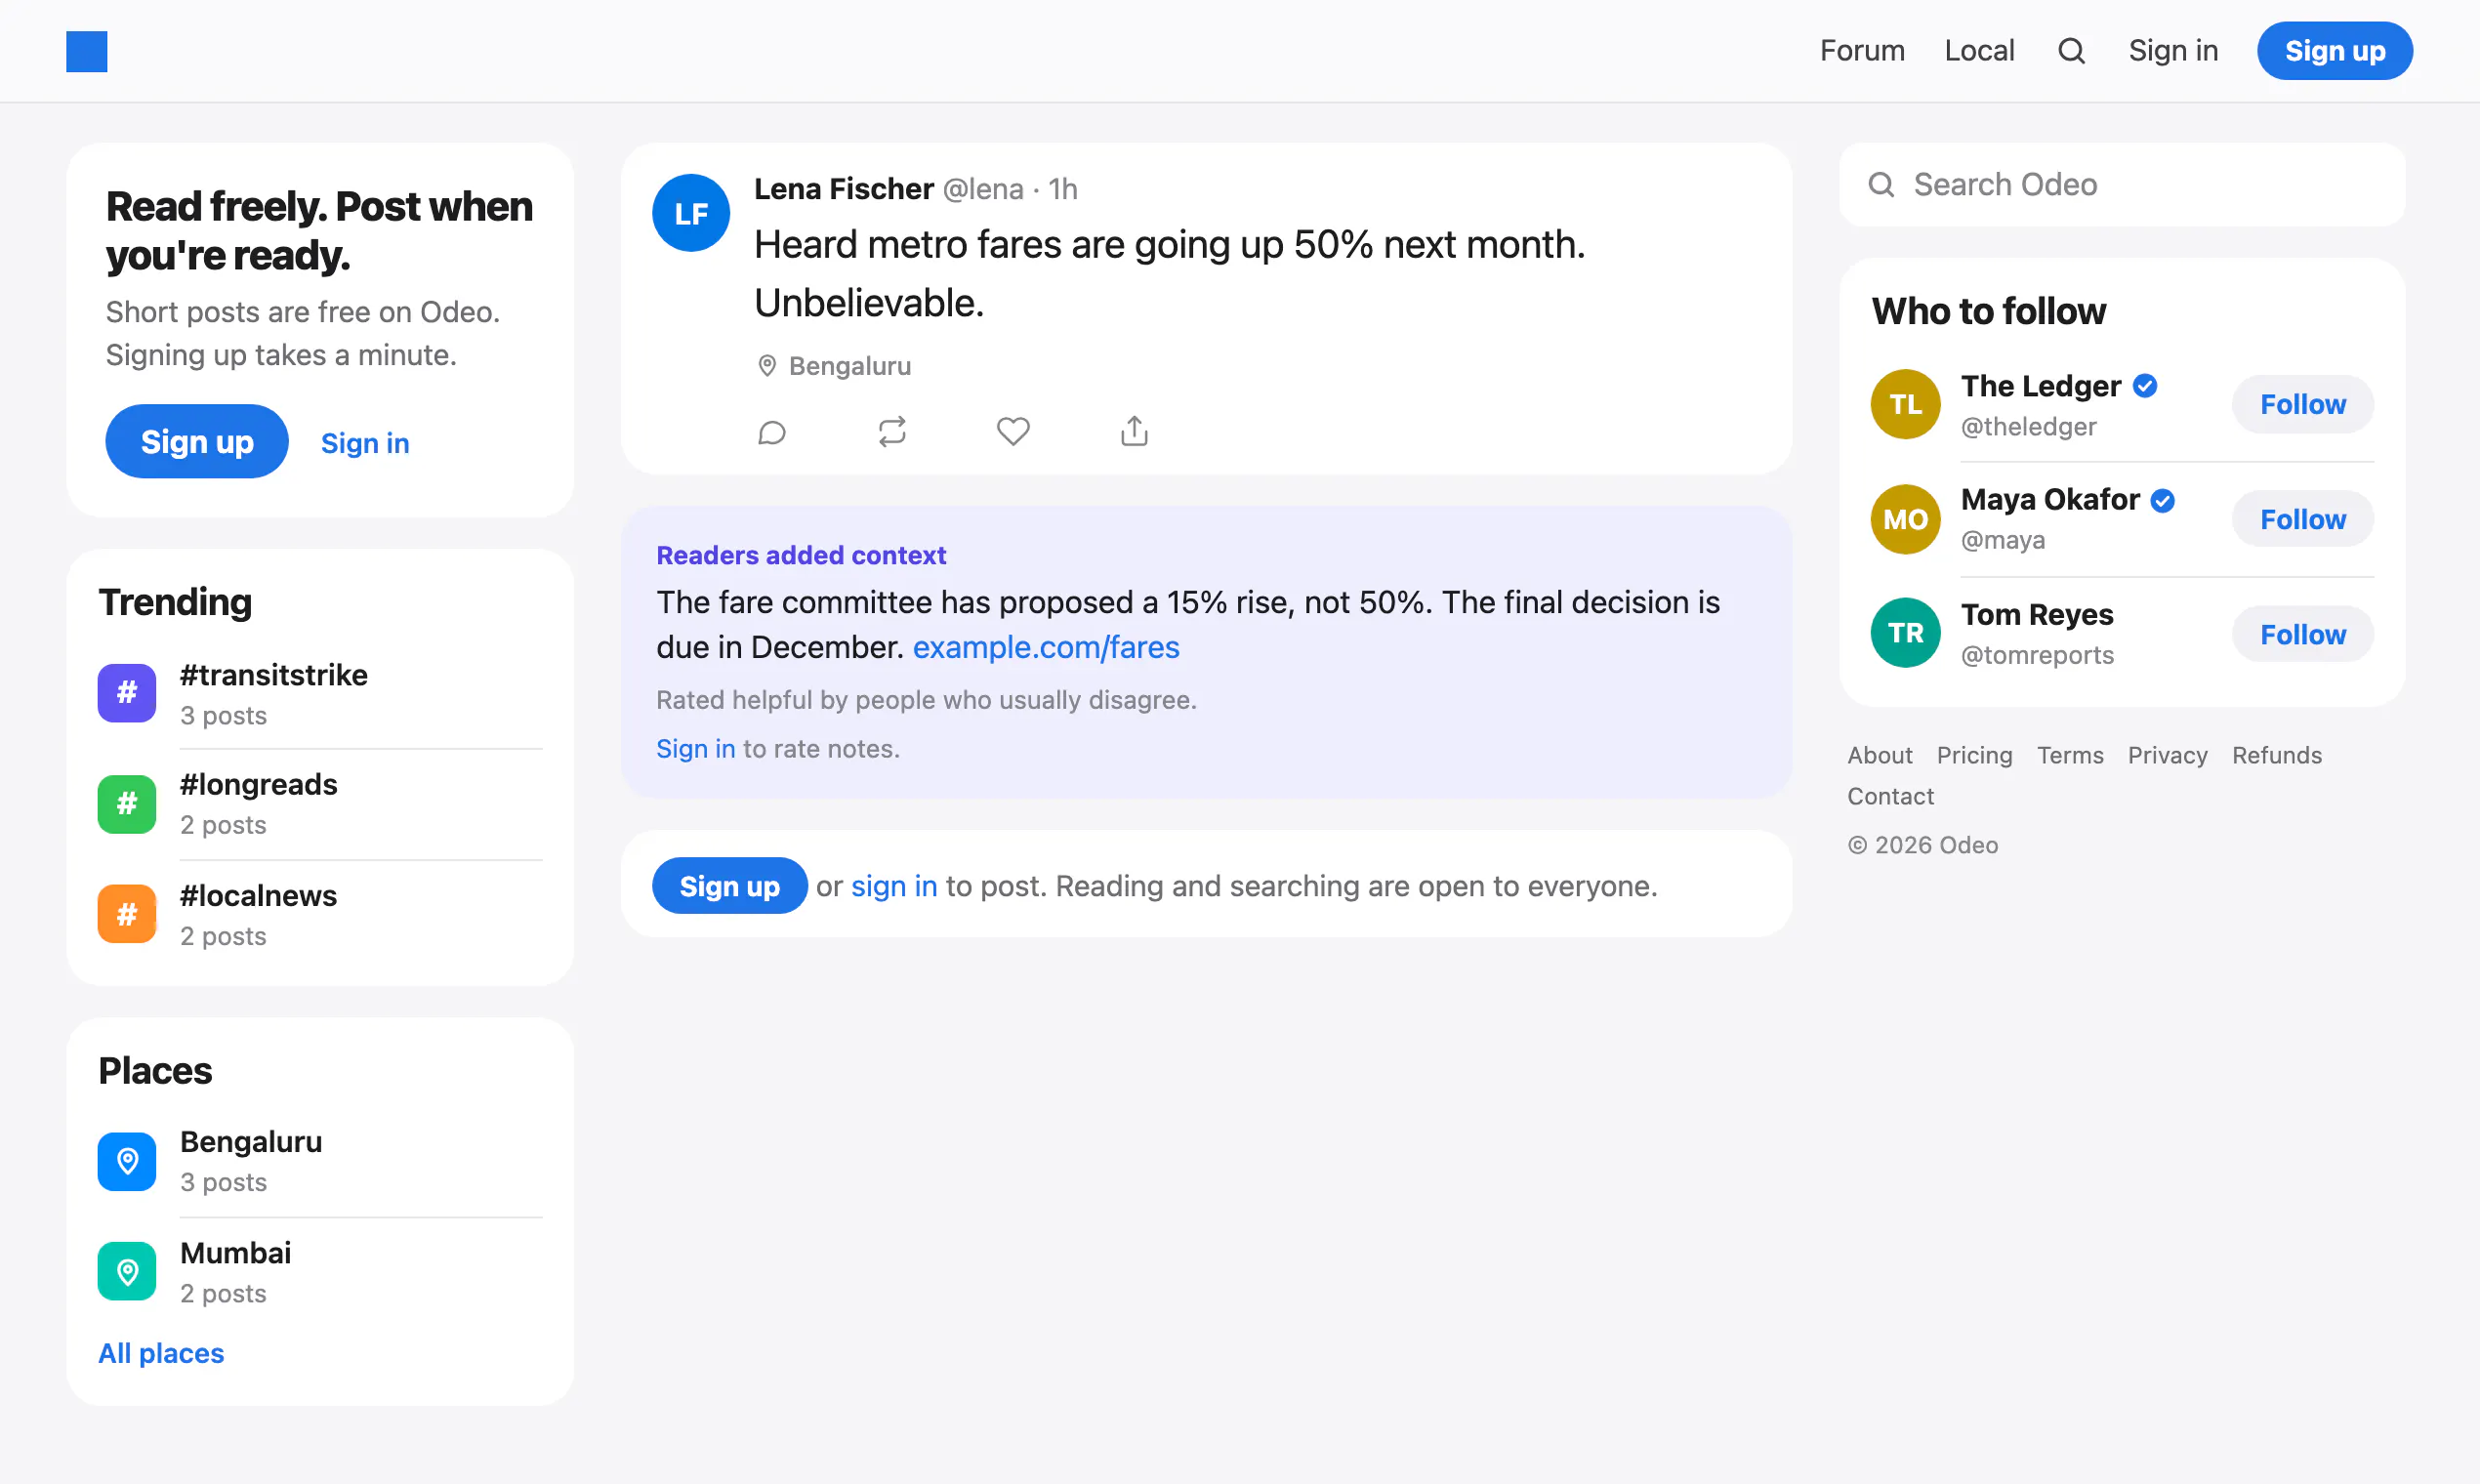This screenshot has height=1484, width=2480.
Task: Open Maya Okafor's MO avatar
Action: (x=1905, y=519)
